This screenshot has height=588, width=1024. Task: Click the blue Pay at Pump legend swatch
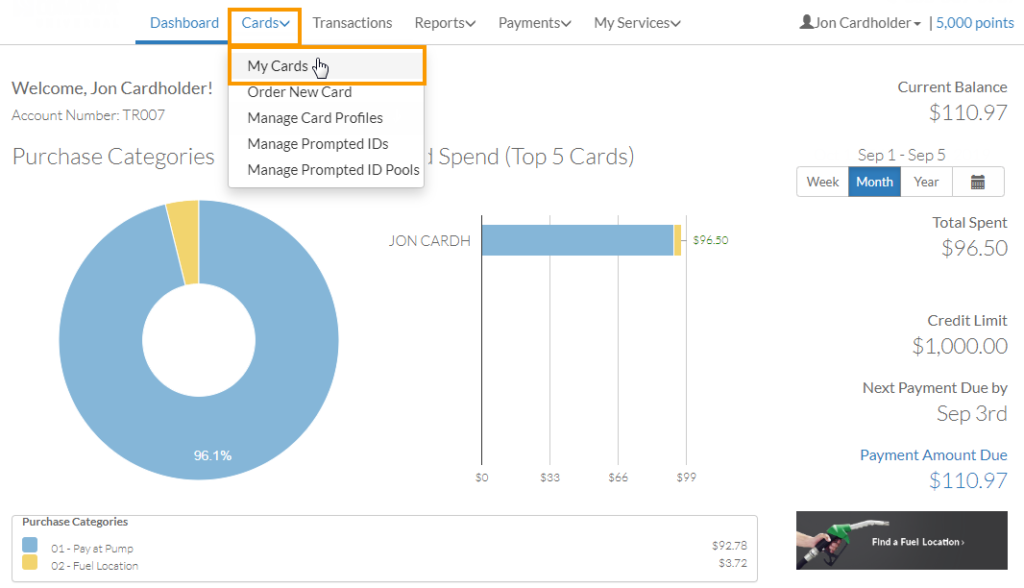tap(29, 545)
